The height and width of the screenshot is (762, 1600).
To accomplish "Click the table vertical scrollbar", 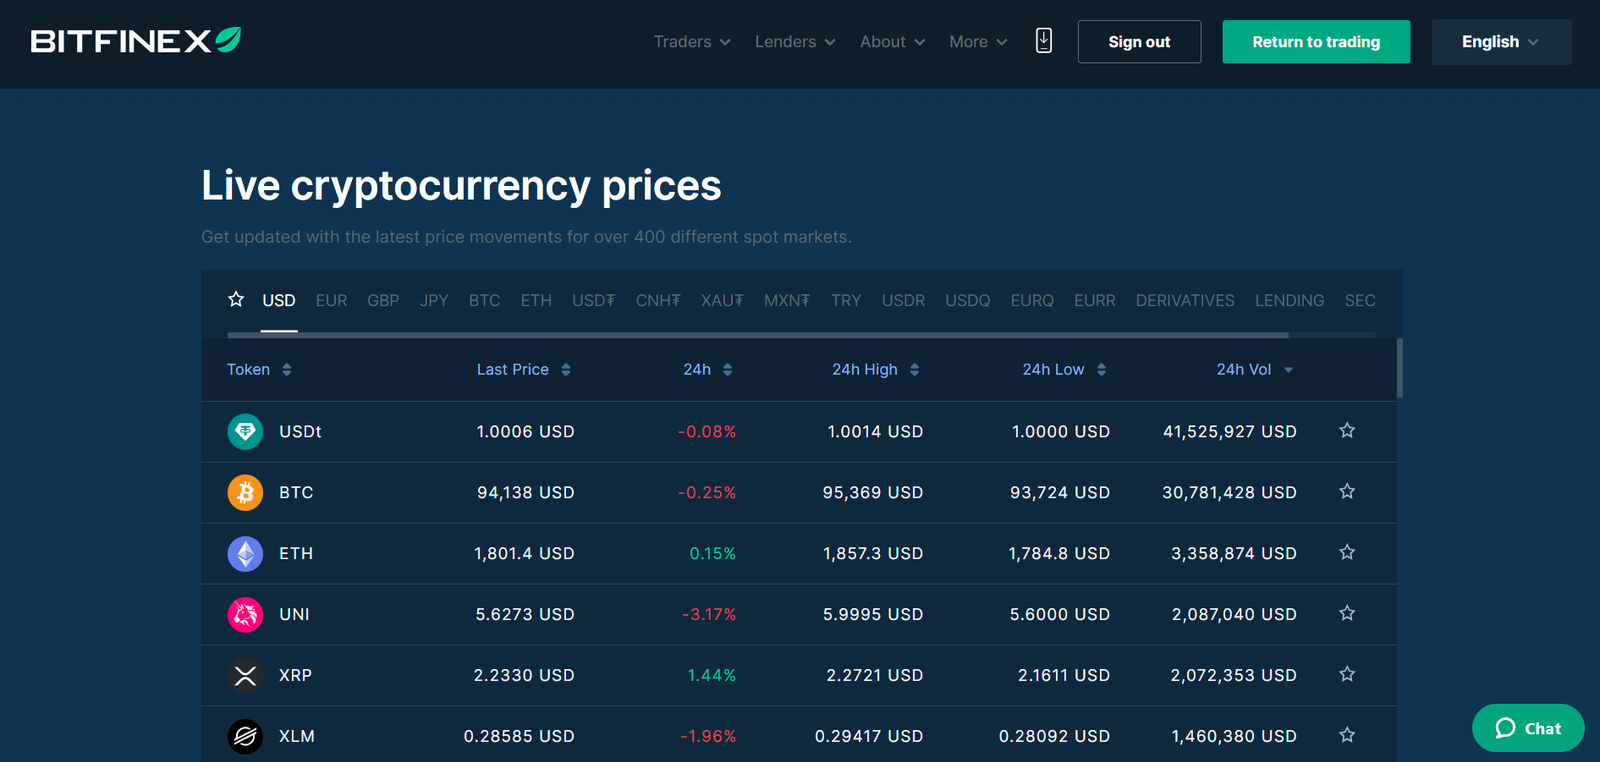I will [x=1399, y=368].
